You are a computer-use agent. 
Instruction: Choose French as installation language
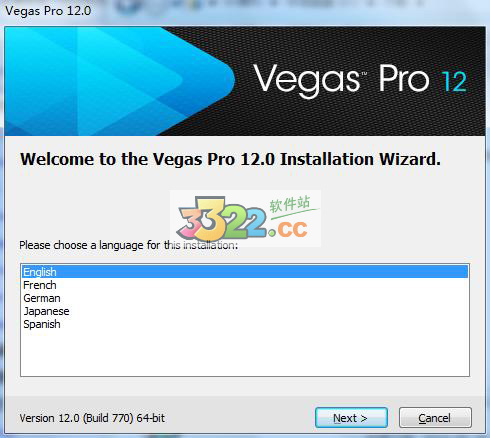coord(40,285)
